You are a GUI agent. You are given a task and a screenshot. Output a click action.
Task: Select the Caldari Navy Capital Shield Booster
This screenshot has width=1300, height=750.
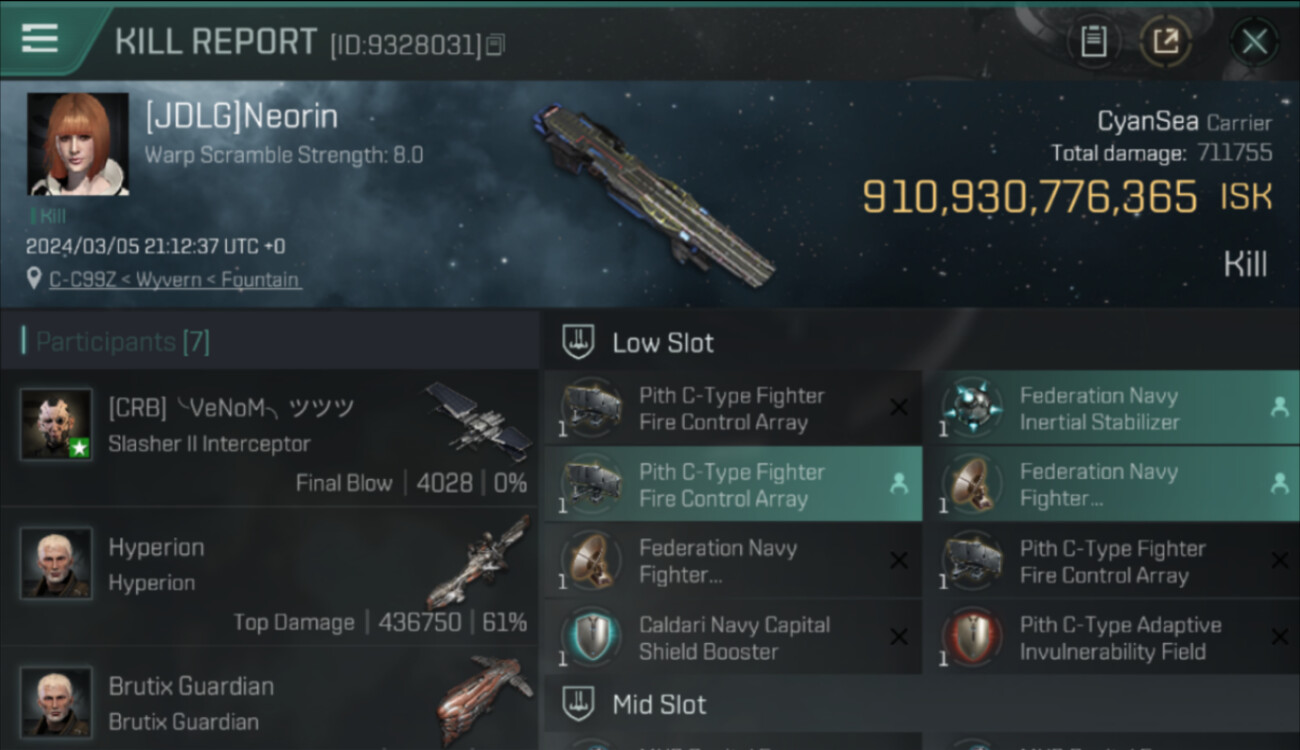pos(732,637)
